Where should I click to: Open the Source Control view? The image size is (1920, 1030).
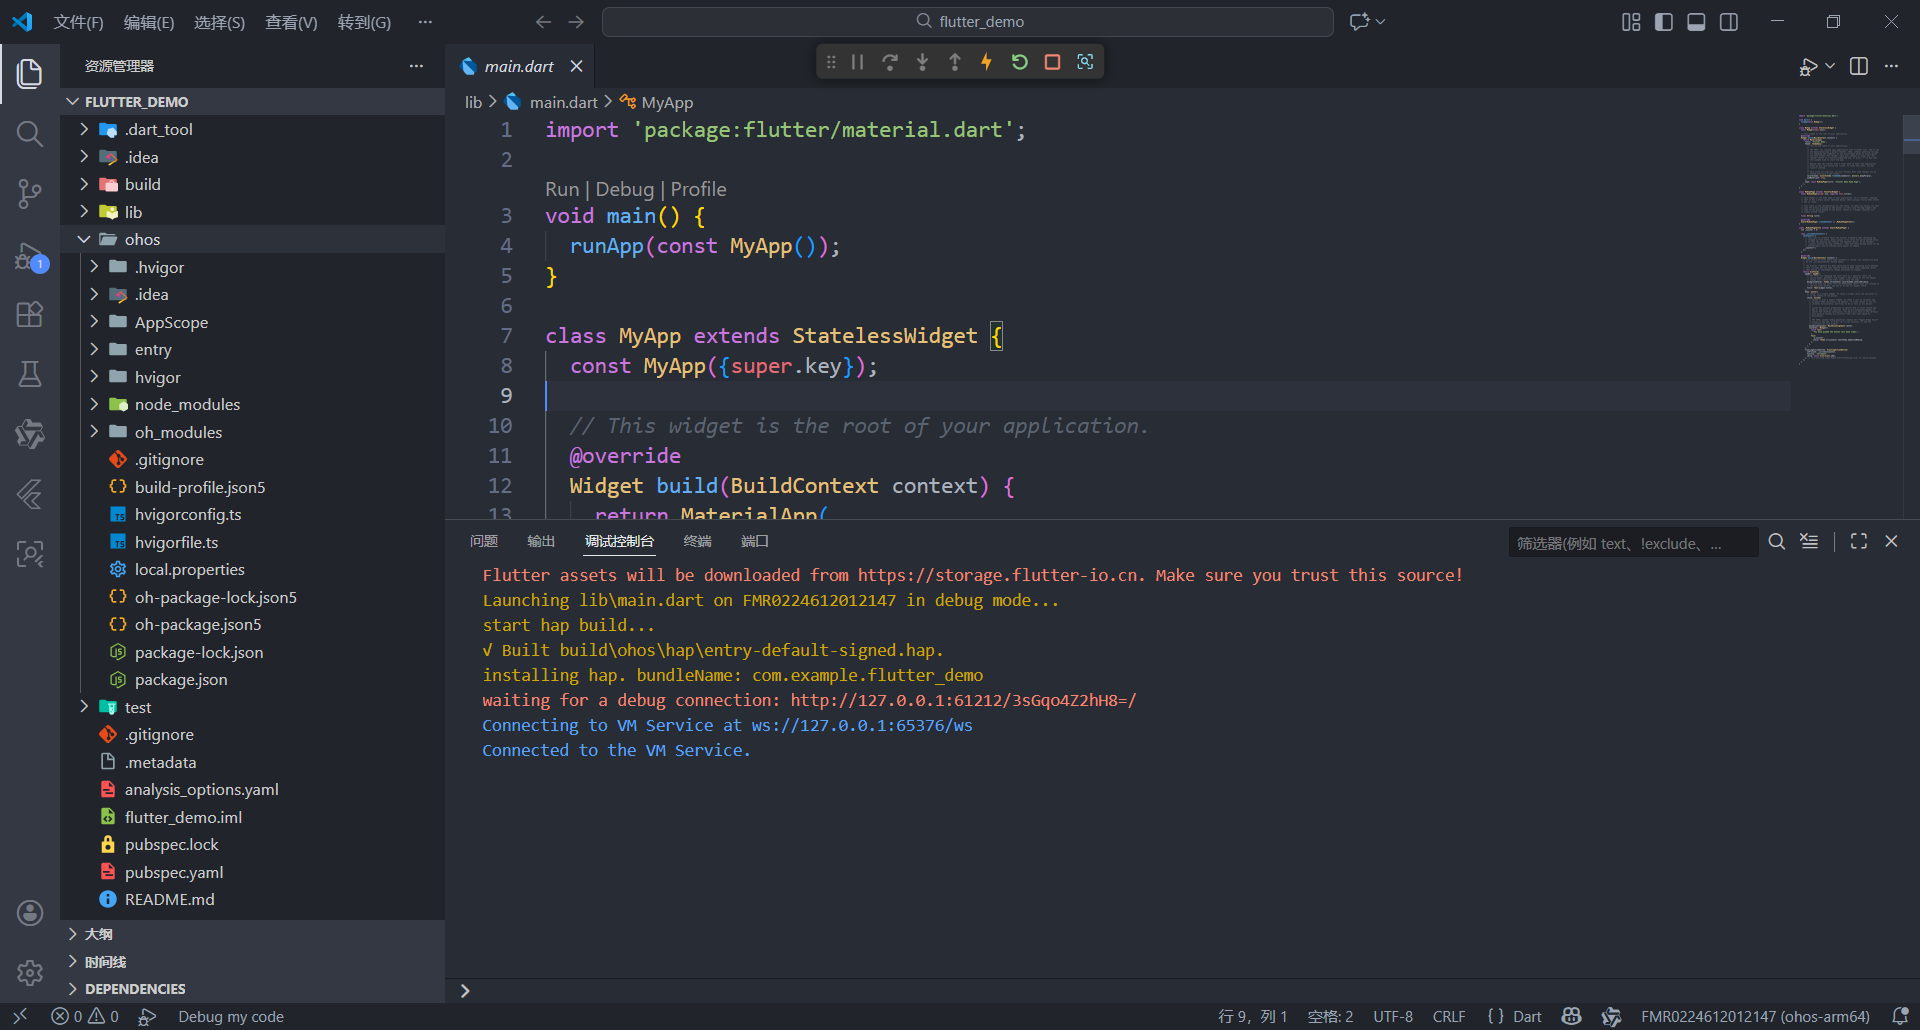(x=30, y=194)
